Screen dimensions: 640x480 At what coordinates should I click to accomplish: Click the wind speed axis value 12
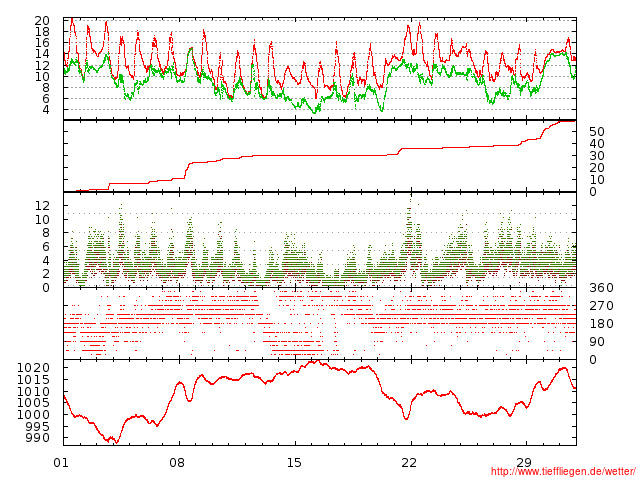[42, 206]
